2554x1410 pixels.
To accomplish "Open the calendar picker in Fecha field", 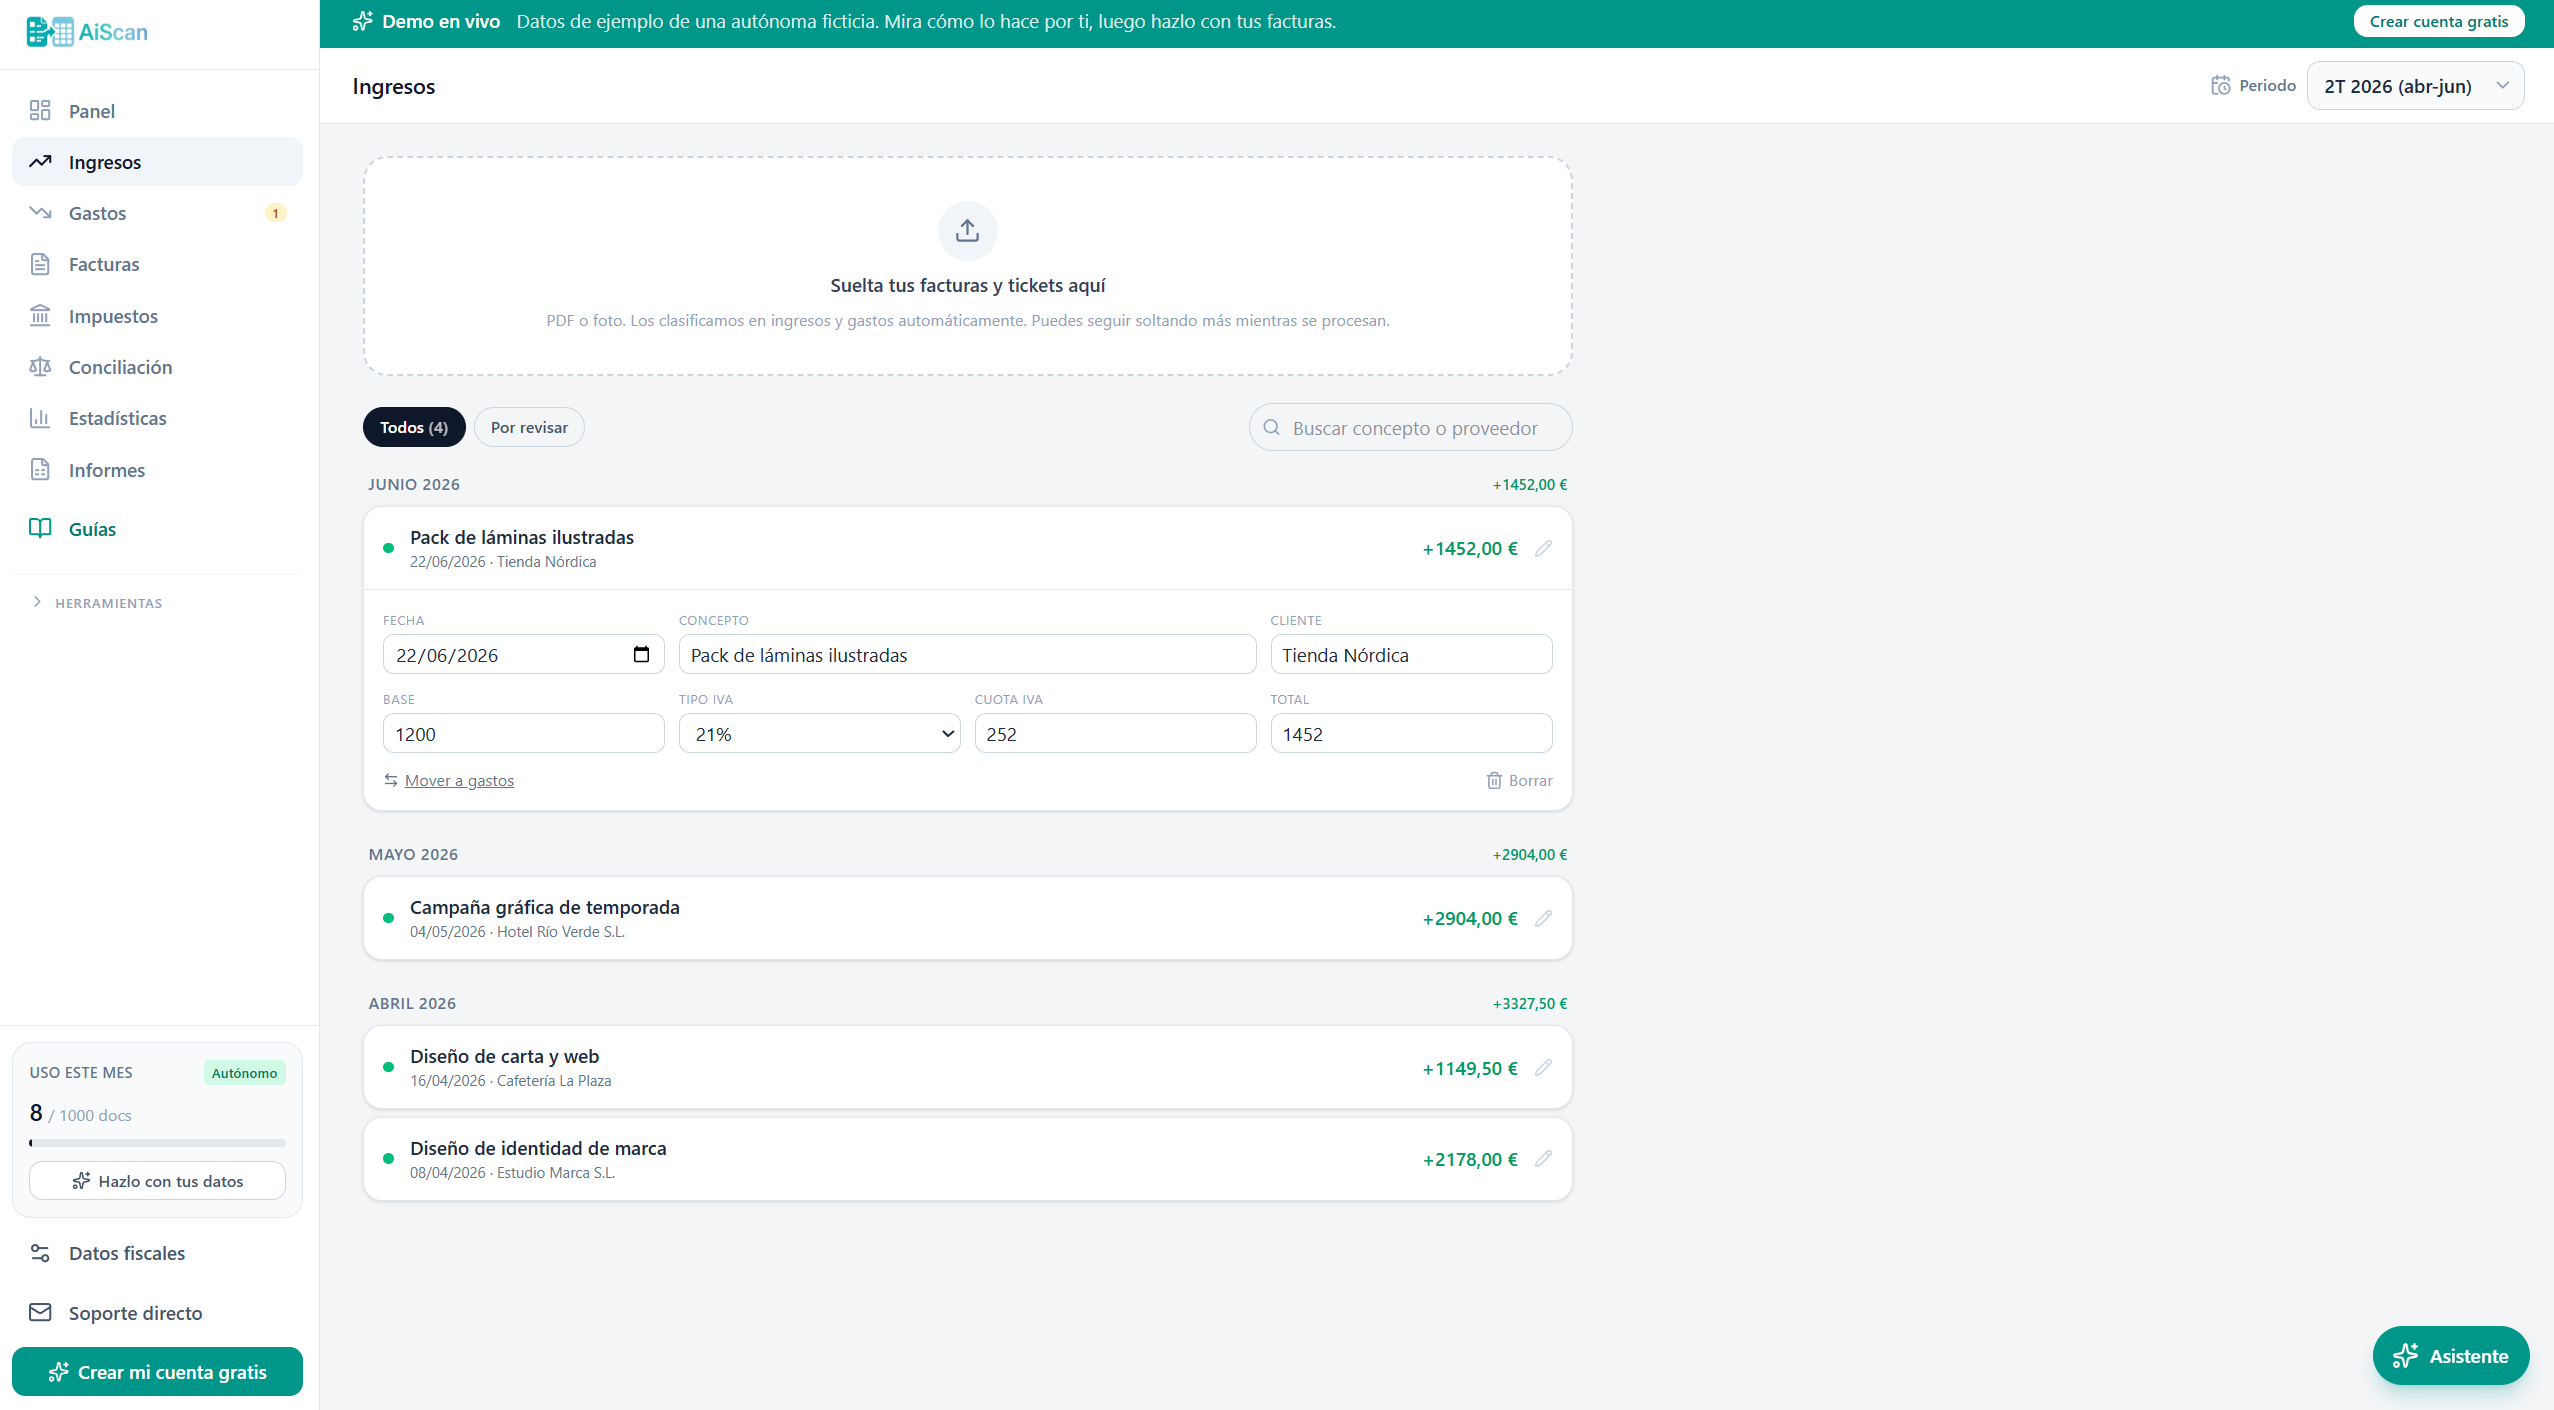I will [x=641, y=654].
